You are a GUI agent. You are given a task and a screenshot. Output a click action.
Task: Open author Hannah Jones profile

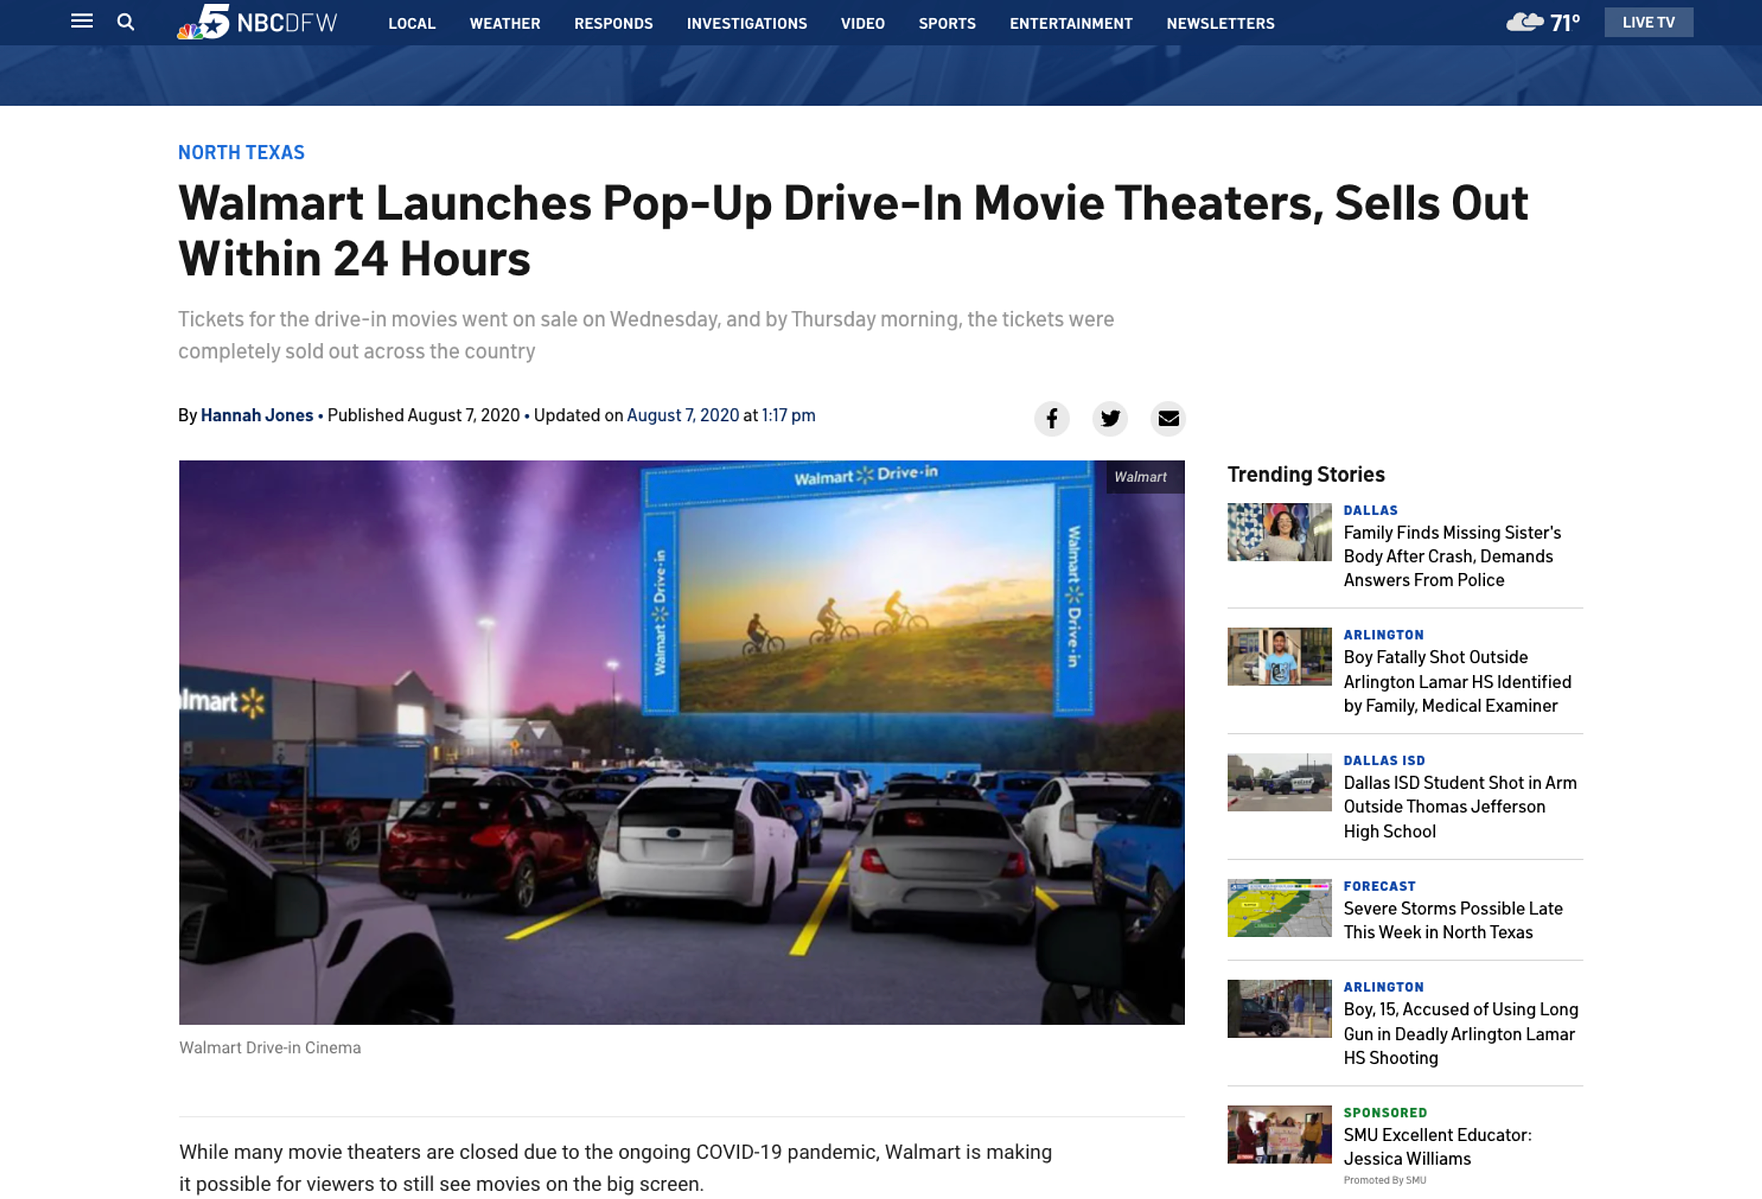257,415
